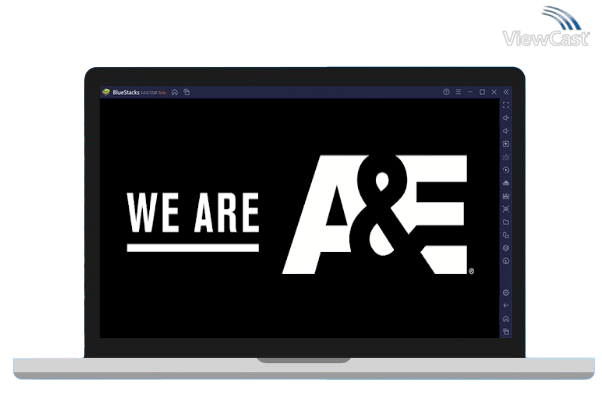Click the circular arrow rotate icon in sidebar
Screen dimensions: 602x414
506,261
